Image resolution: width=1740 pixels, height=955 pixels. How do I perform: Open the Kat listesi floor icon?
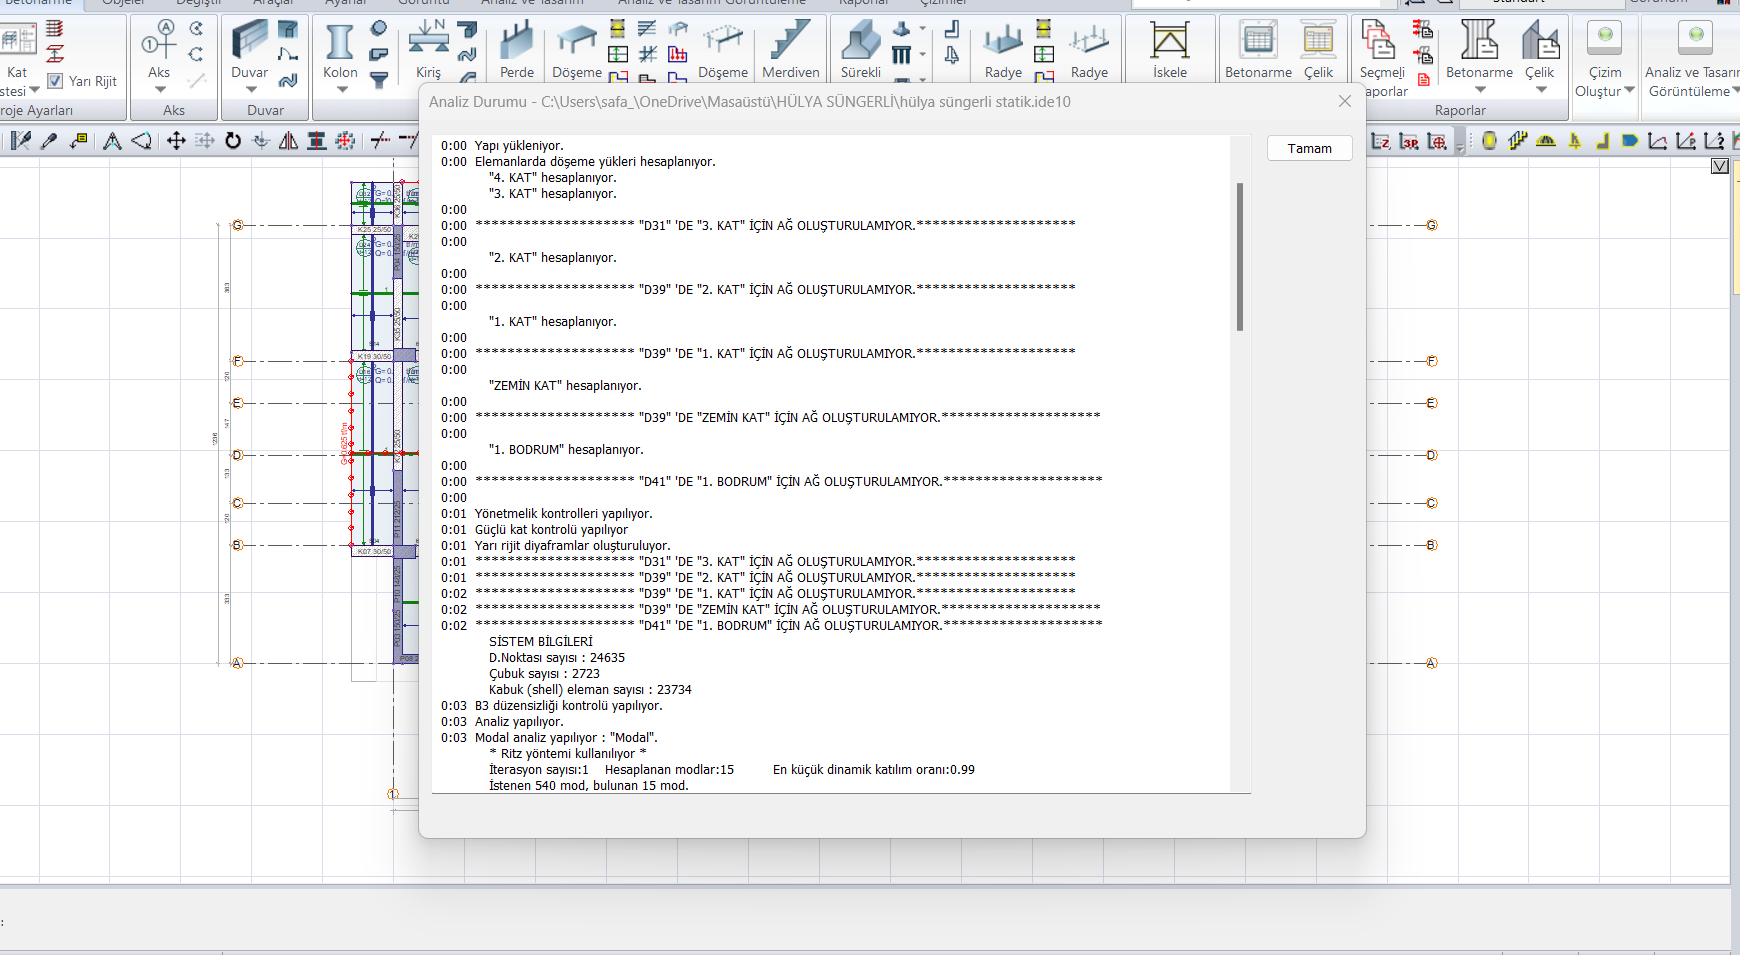[x=18, y=40]
